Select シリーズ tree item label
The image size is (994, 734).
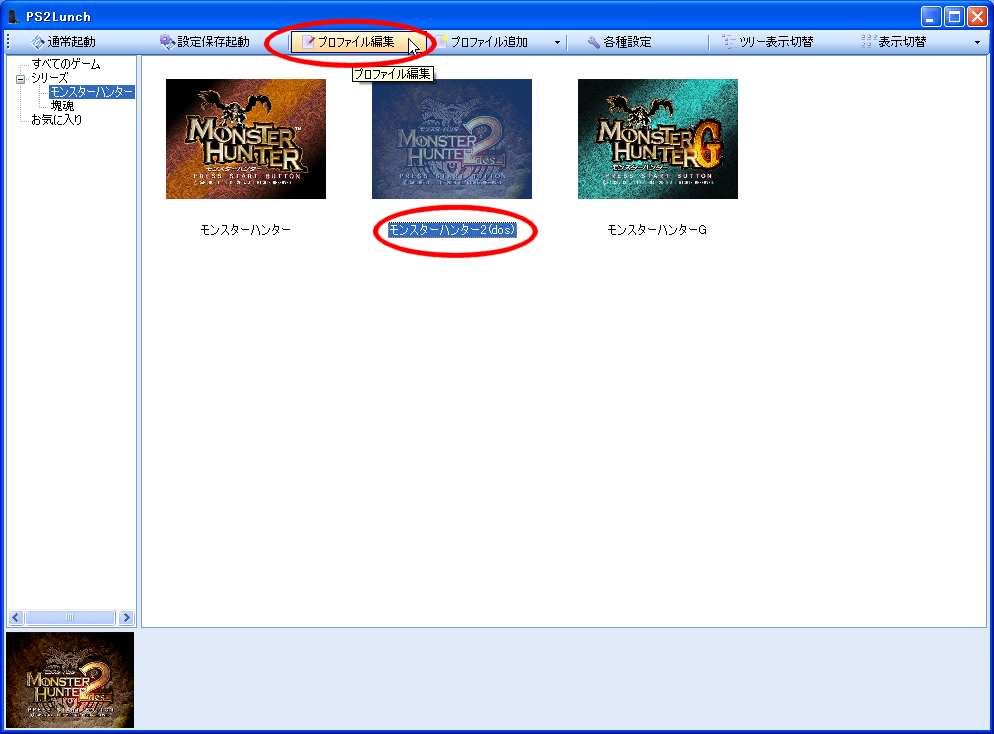click(x=49, y=78)
